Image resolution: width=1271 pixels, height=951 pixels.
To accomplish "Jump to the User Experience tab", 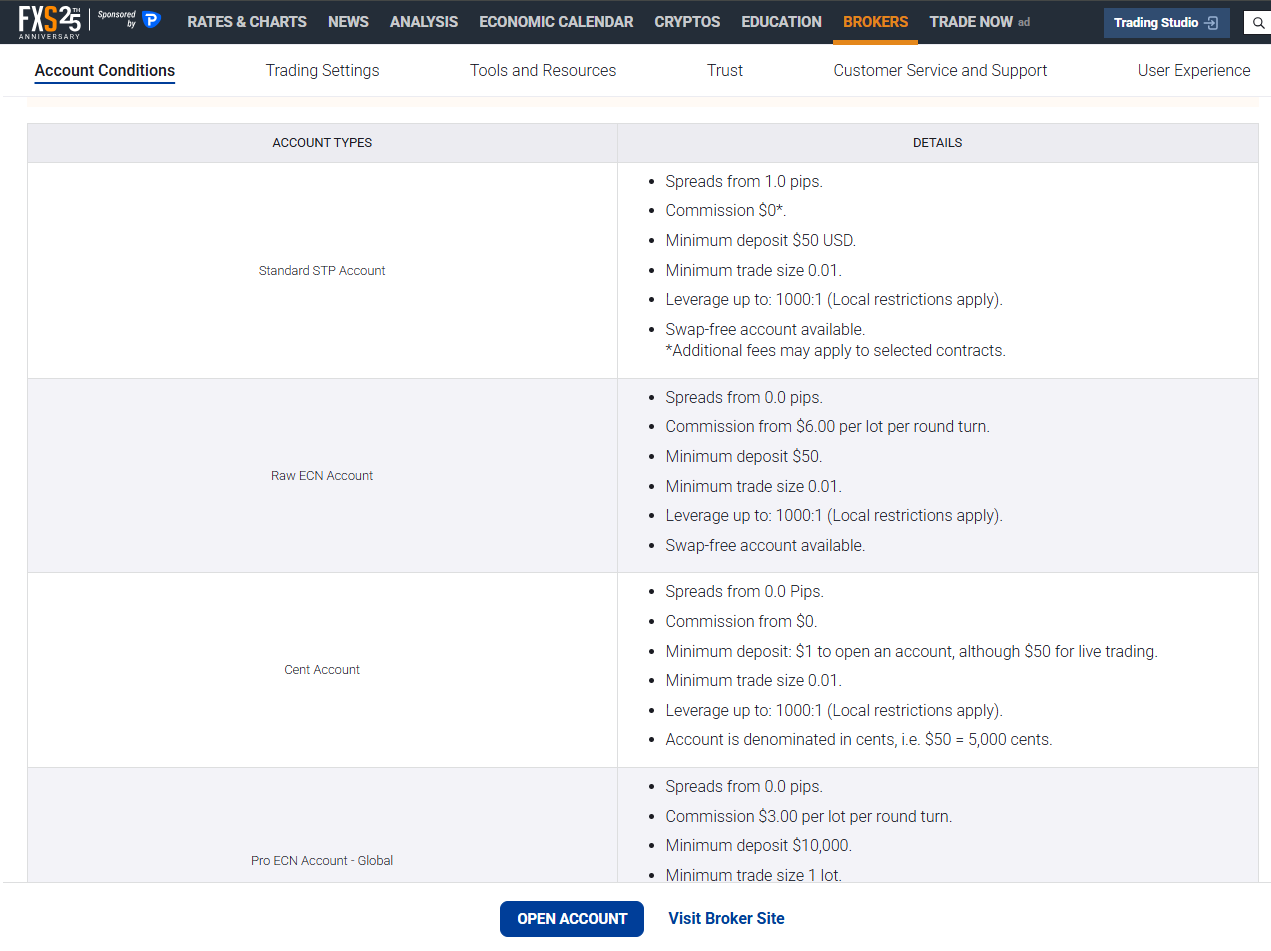I will click(x=1194, y=70).
